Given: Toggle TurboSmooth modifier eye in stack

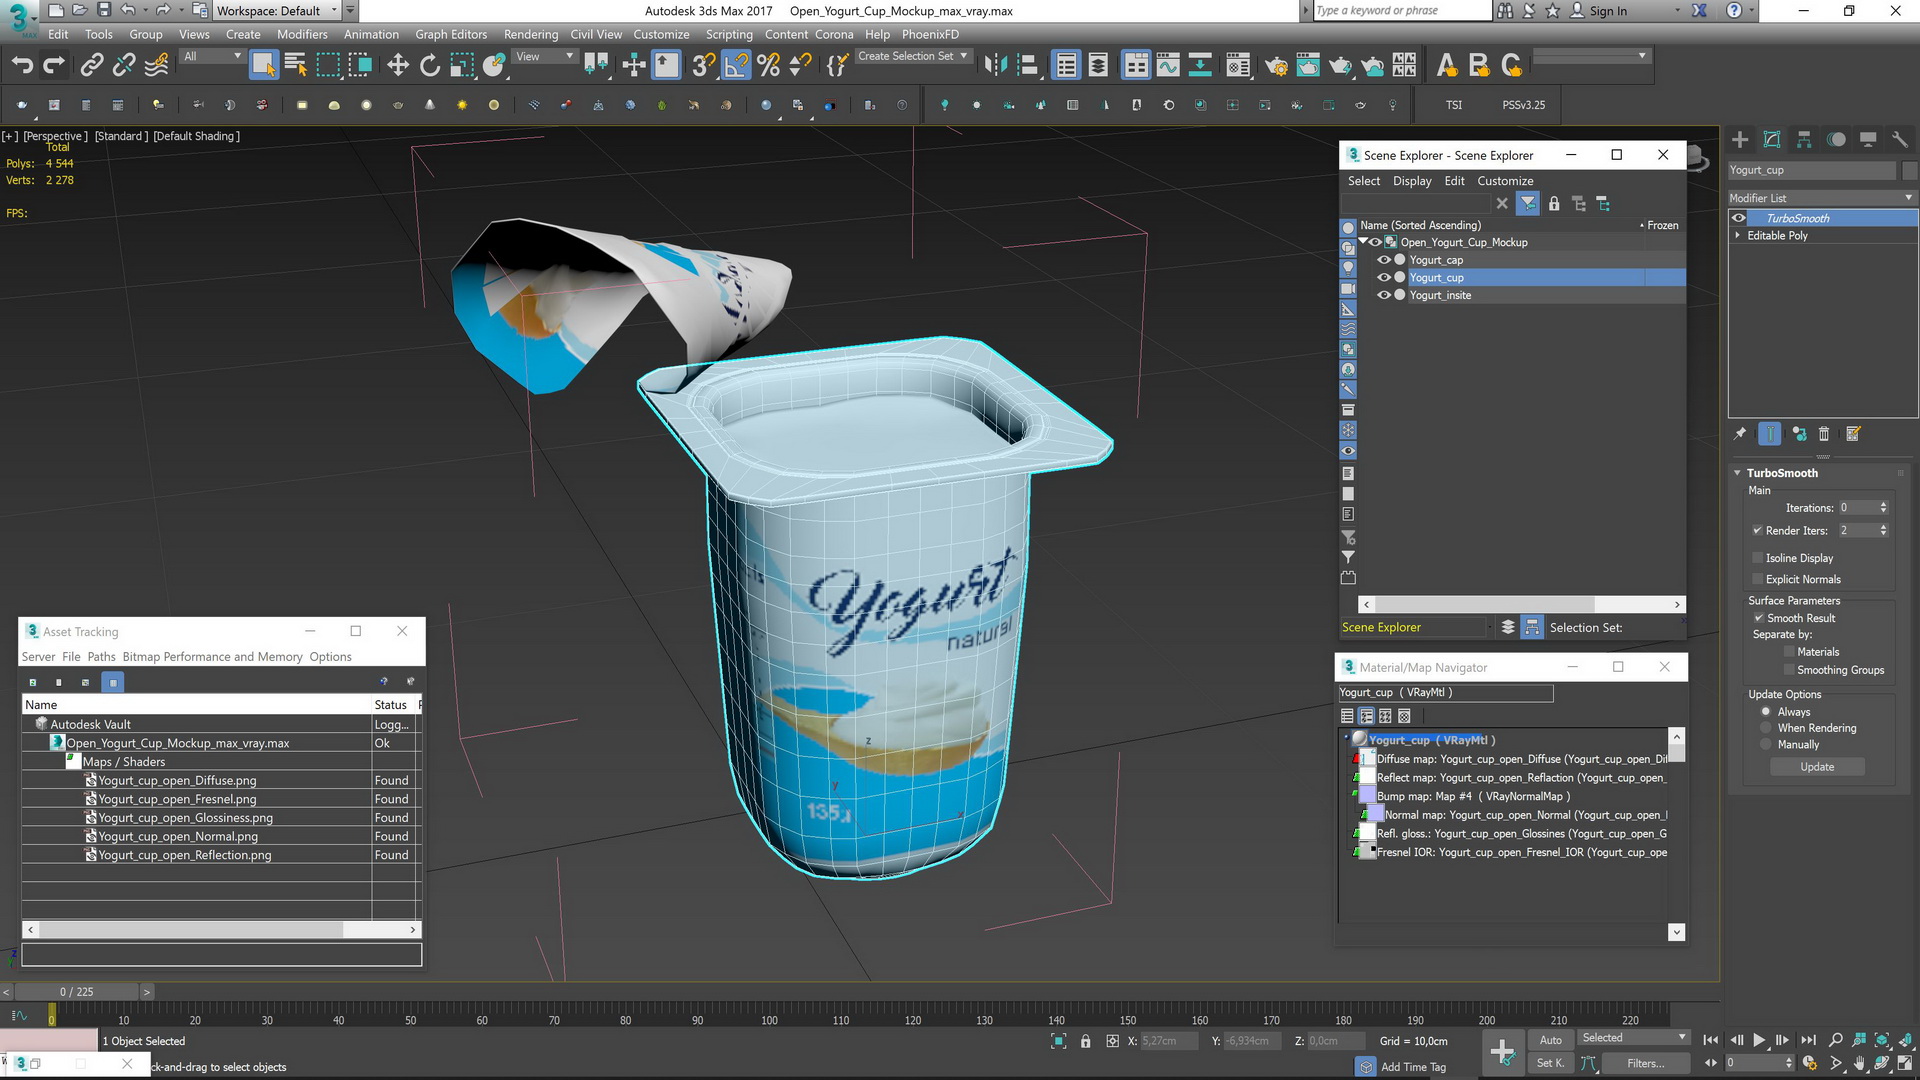Looking at the screenshot, I should click(x=1739, y=218).
